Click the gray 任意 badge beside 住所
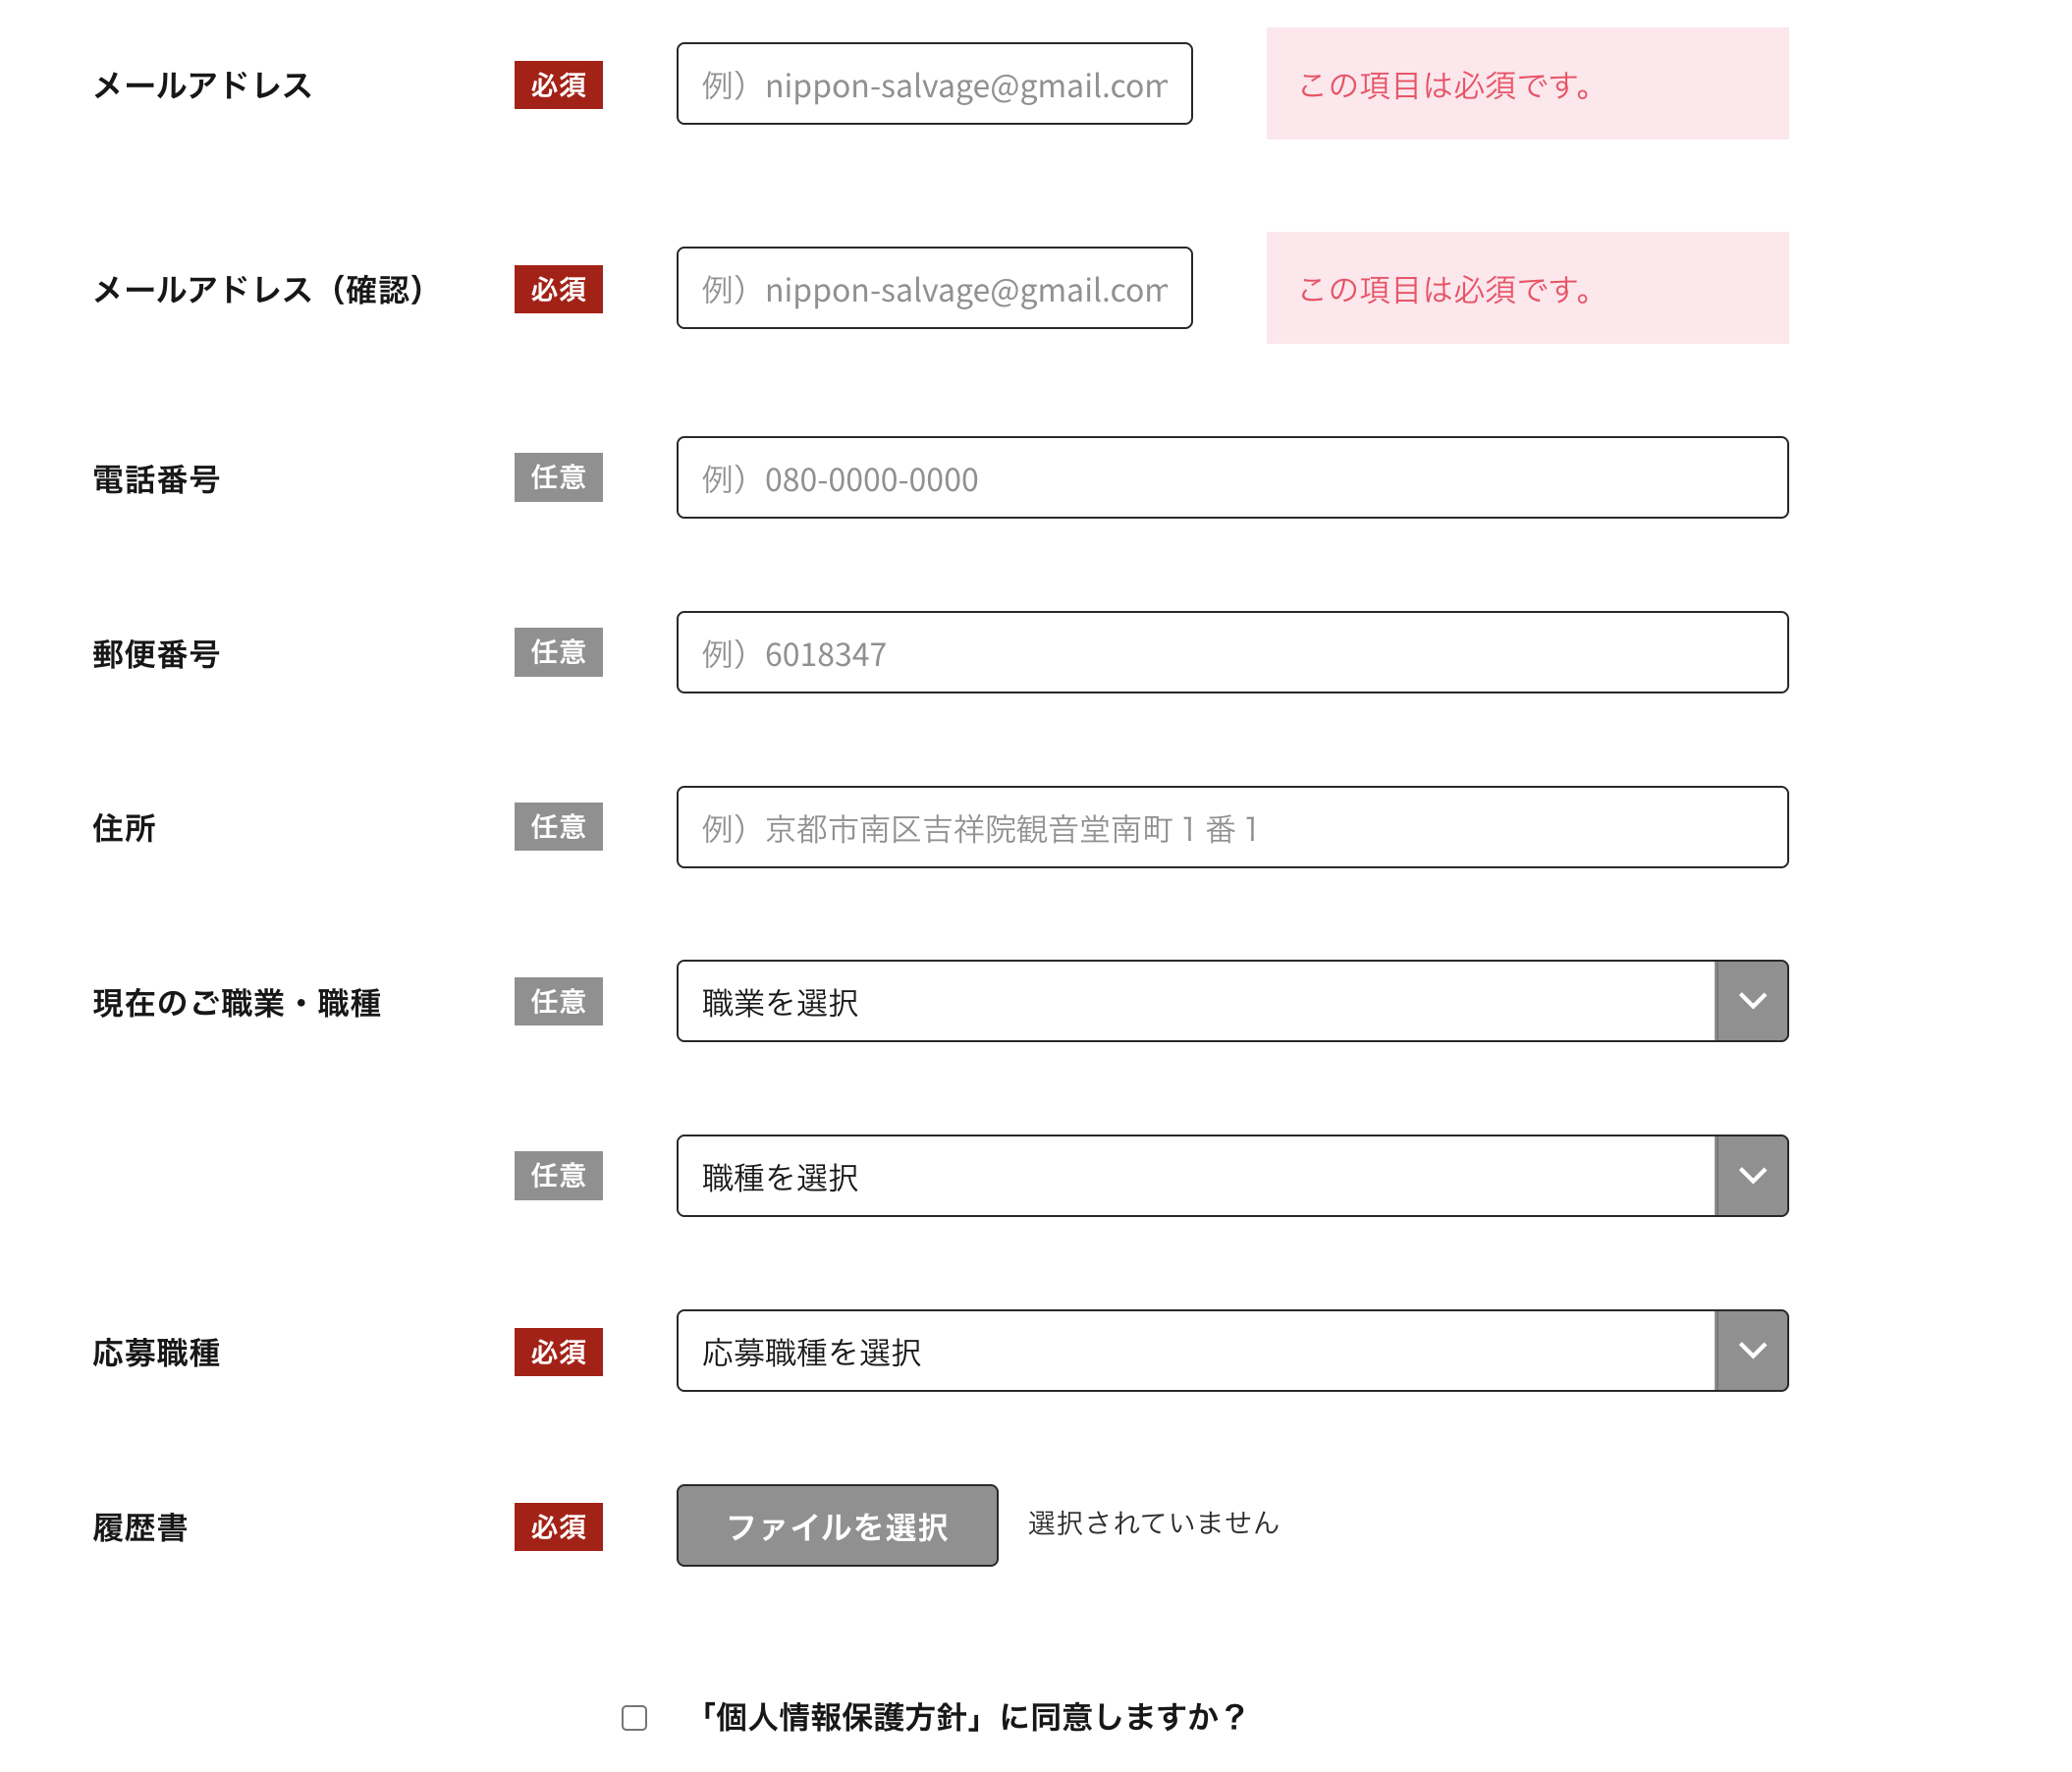Screen dimensions: 2072x1772 pos(558,827)
